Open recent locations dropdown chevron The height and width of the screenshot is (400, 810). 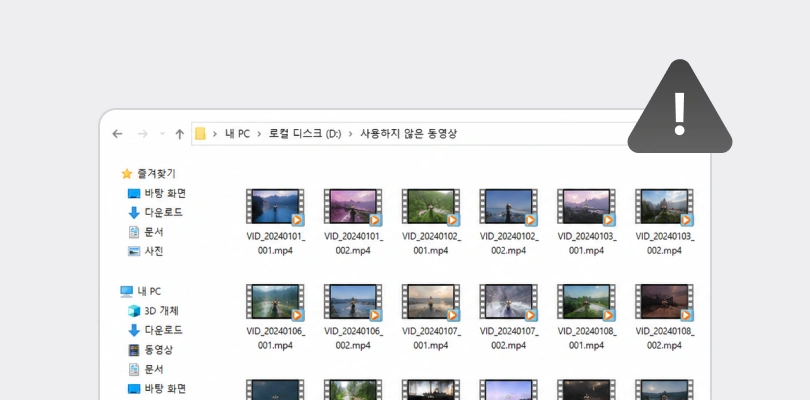click(162, 134)
